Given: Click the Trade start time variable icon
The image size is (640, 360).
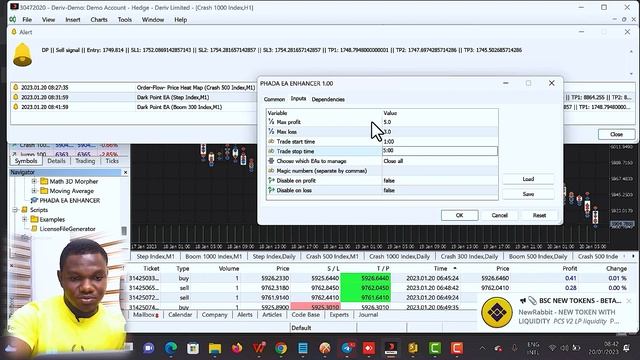Looking at the screenshot, I should [x=271, y=141].
